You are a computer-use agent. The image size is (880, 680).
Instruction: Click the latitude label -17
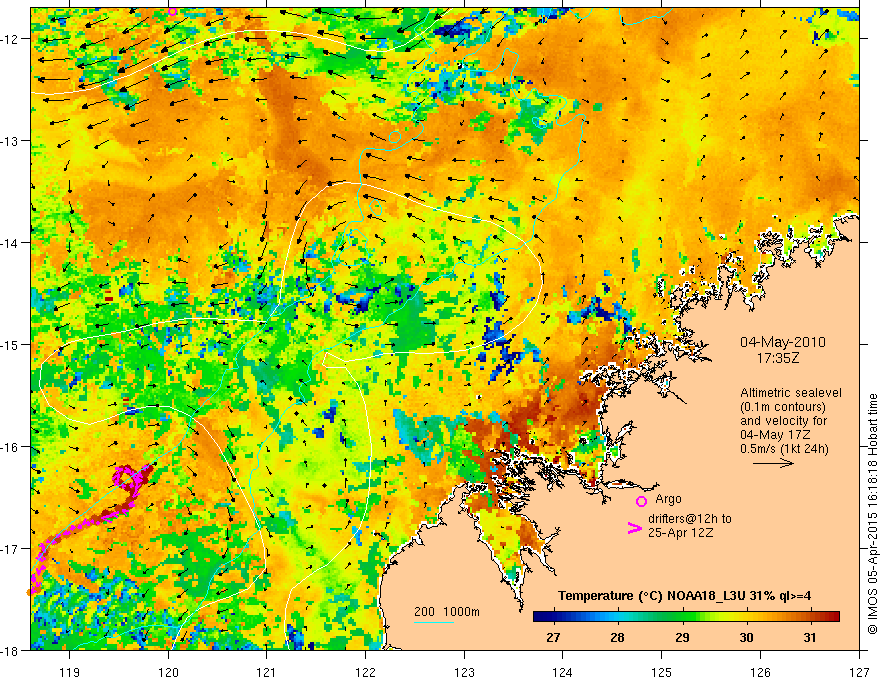tap(10, 549)
